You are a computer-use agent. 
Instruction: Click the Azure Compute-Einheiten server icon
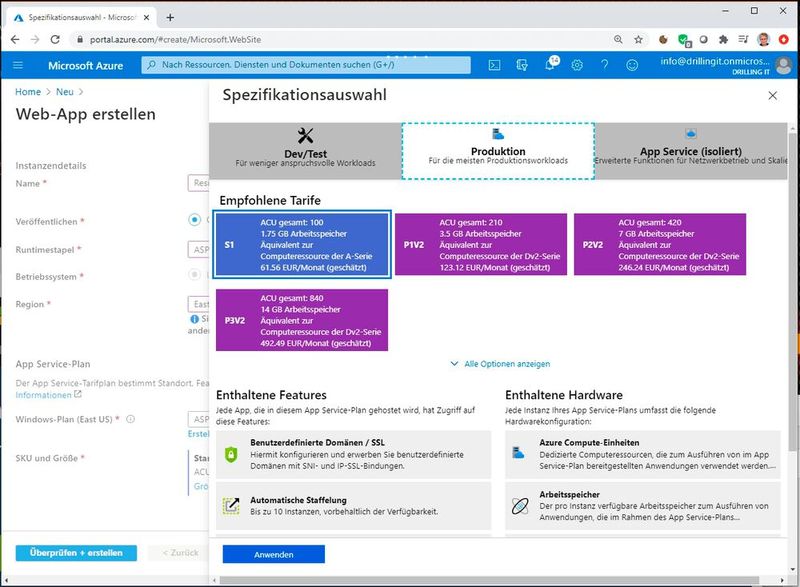518,453
